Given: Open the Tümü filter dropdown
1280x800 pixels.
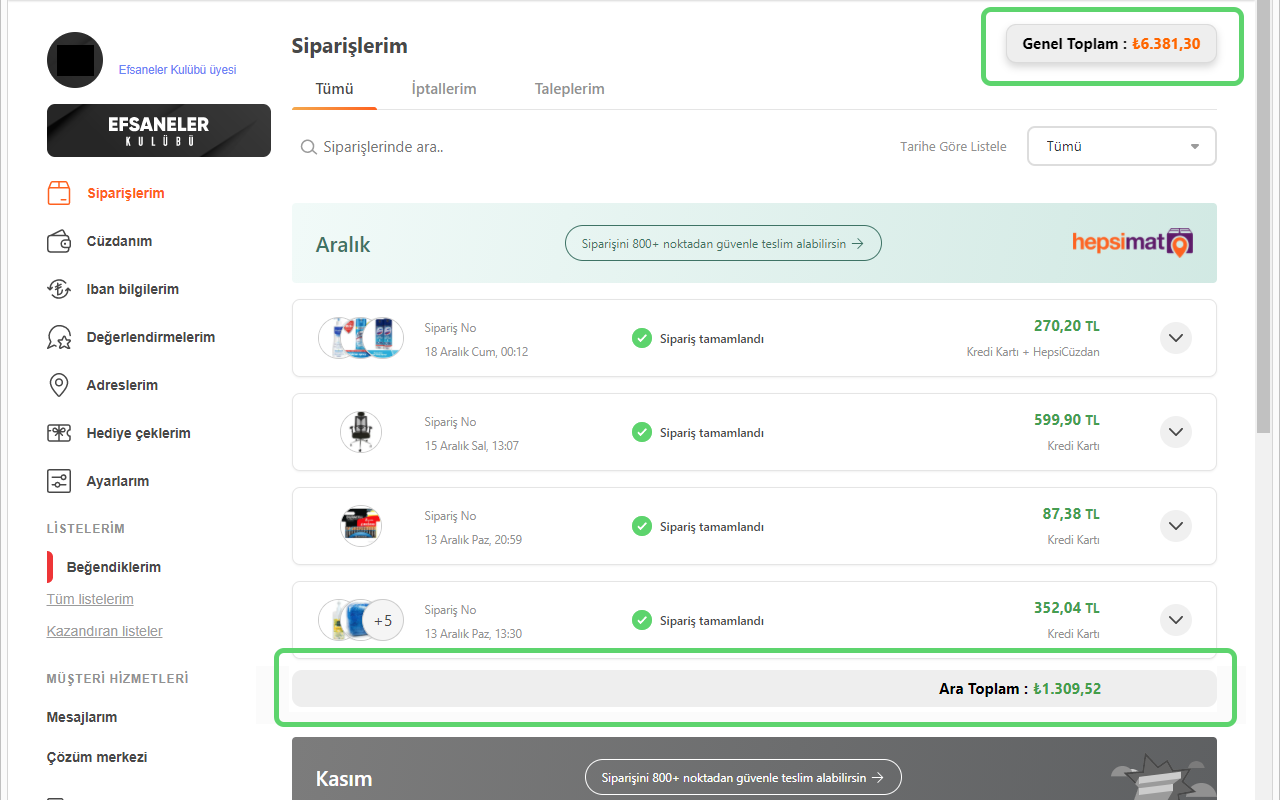Looking at the screenshot, I should (x=1121, y=145).
